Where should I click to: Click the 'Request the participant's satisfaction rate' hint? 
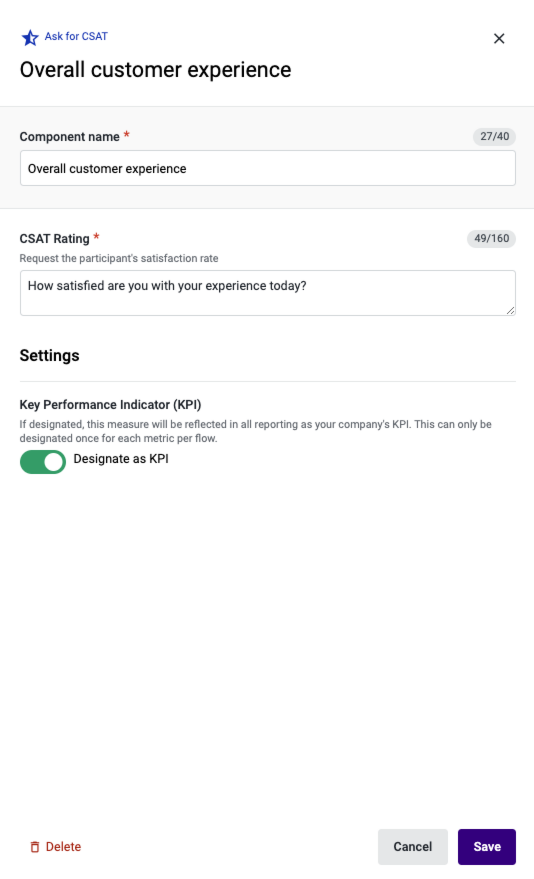pos(119,258)
